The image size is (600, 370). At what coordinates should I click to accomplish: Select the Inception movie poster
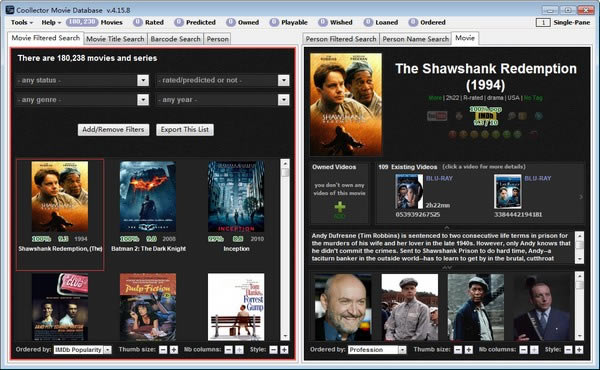click(236, 196)
